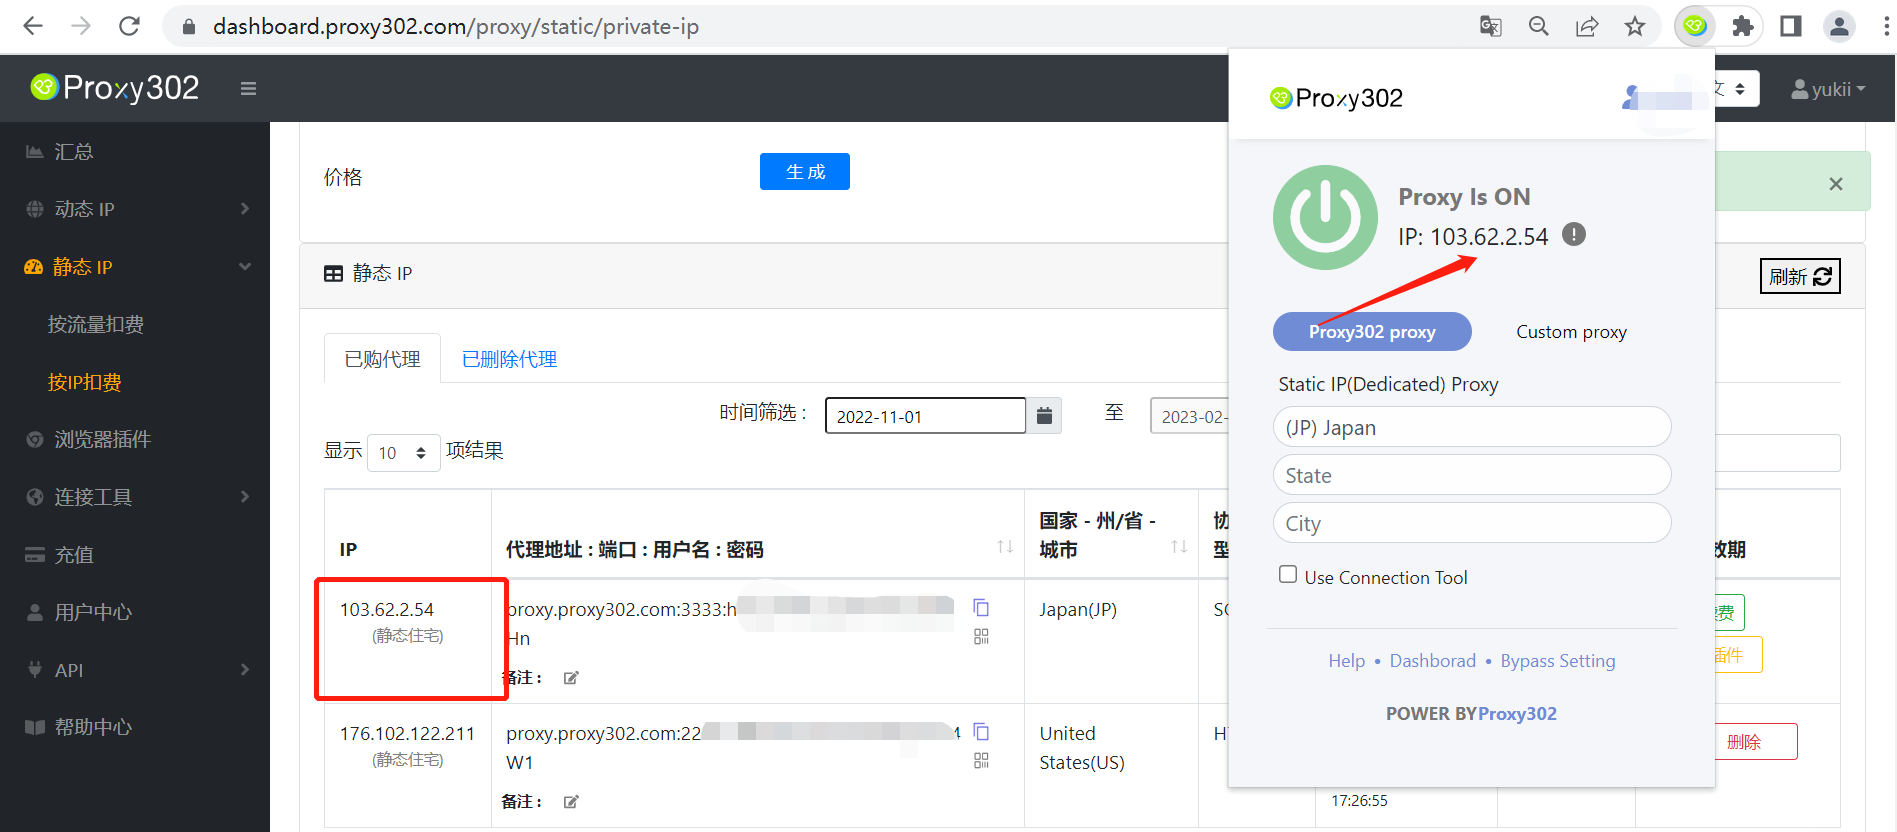
Task: Click the Proxy302 extension icon in toolbar
Action: pos(1695,26)
